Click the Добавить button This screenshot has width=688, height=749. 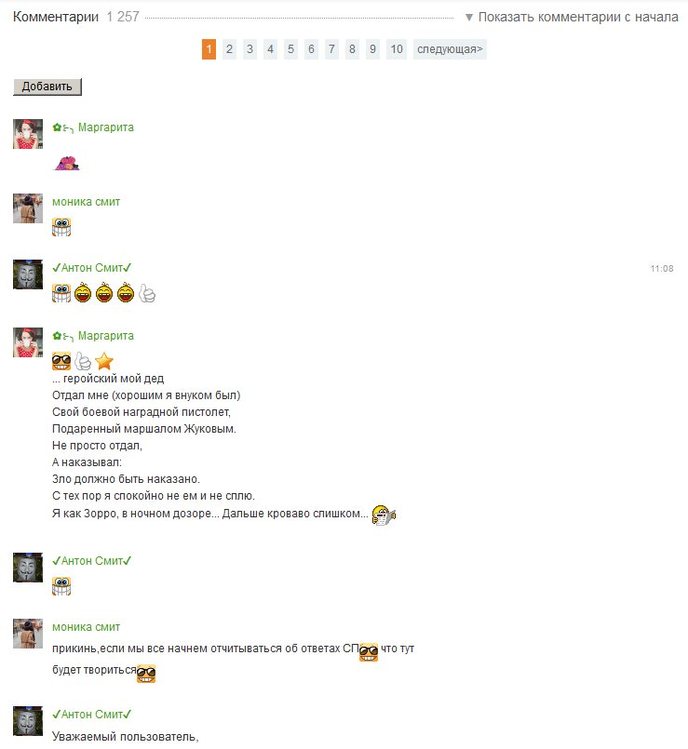coord(47,87)
